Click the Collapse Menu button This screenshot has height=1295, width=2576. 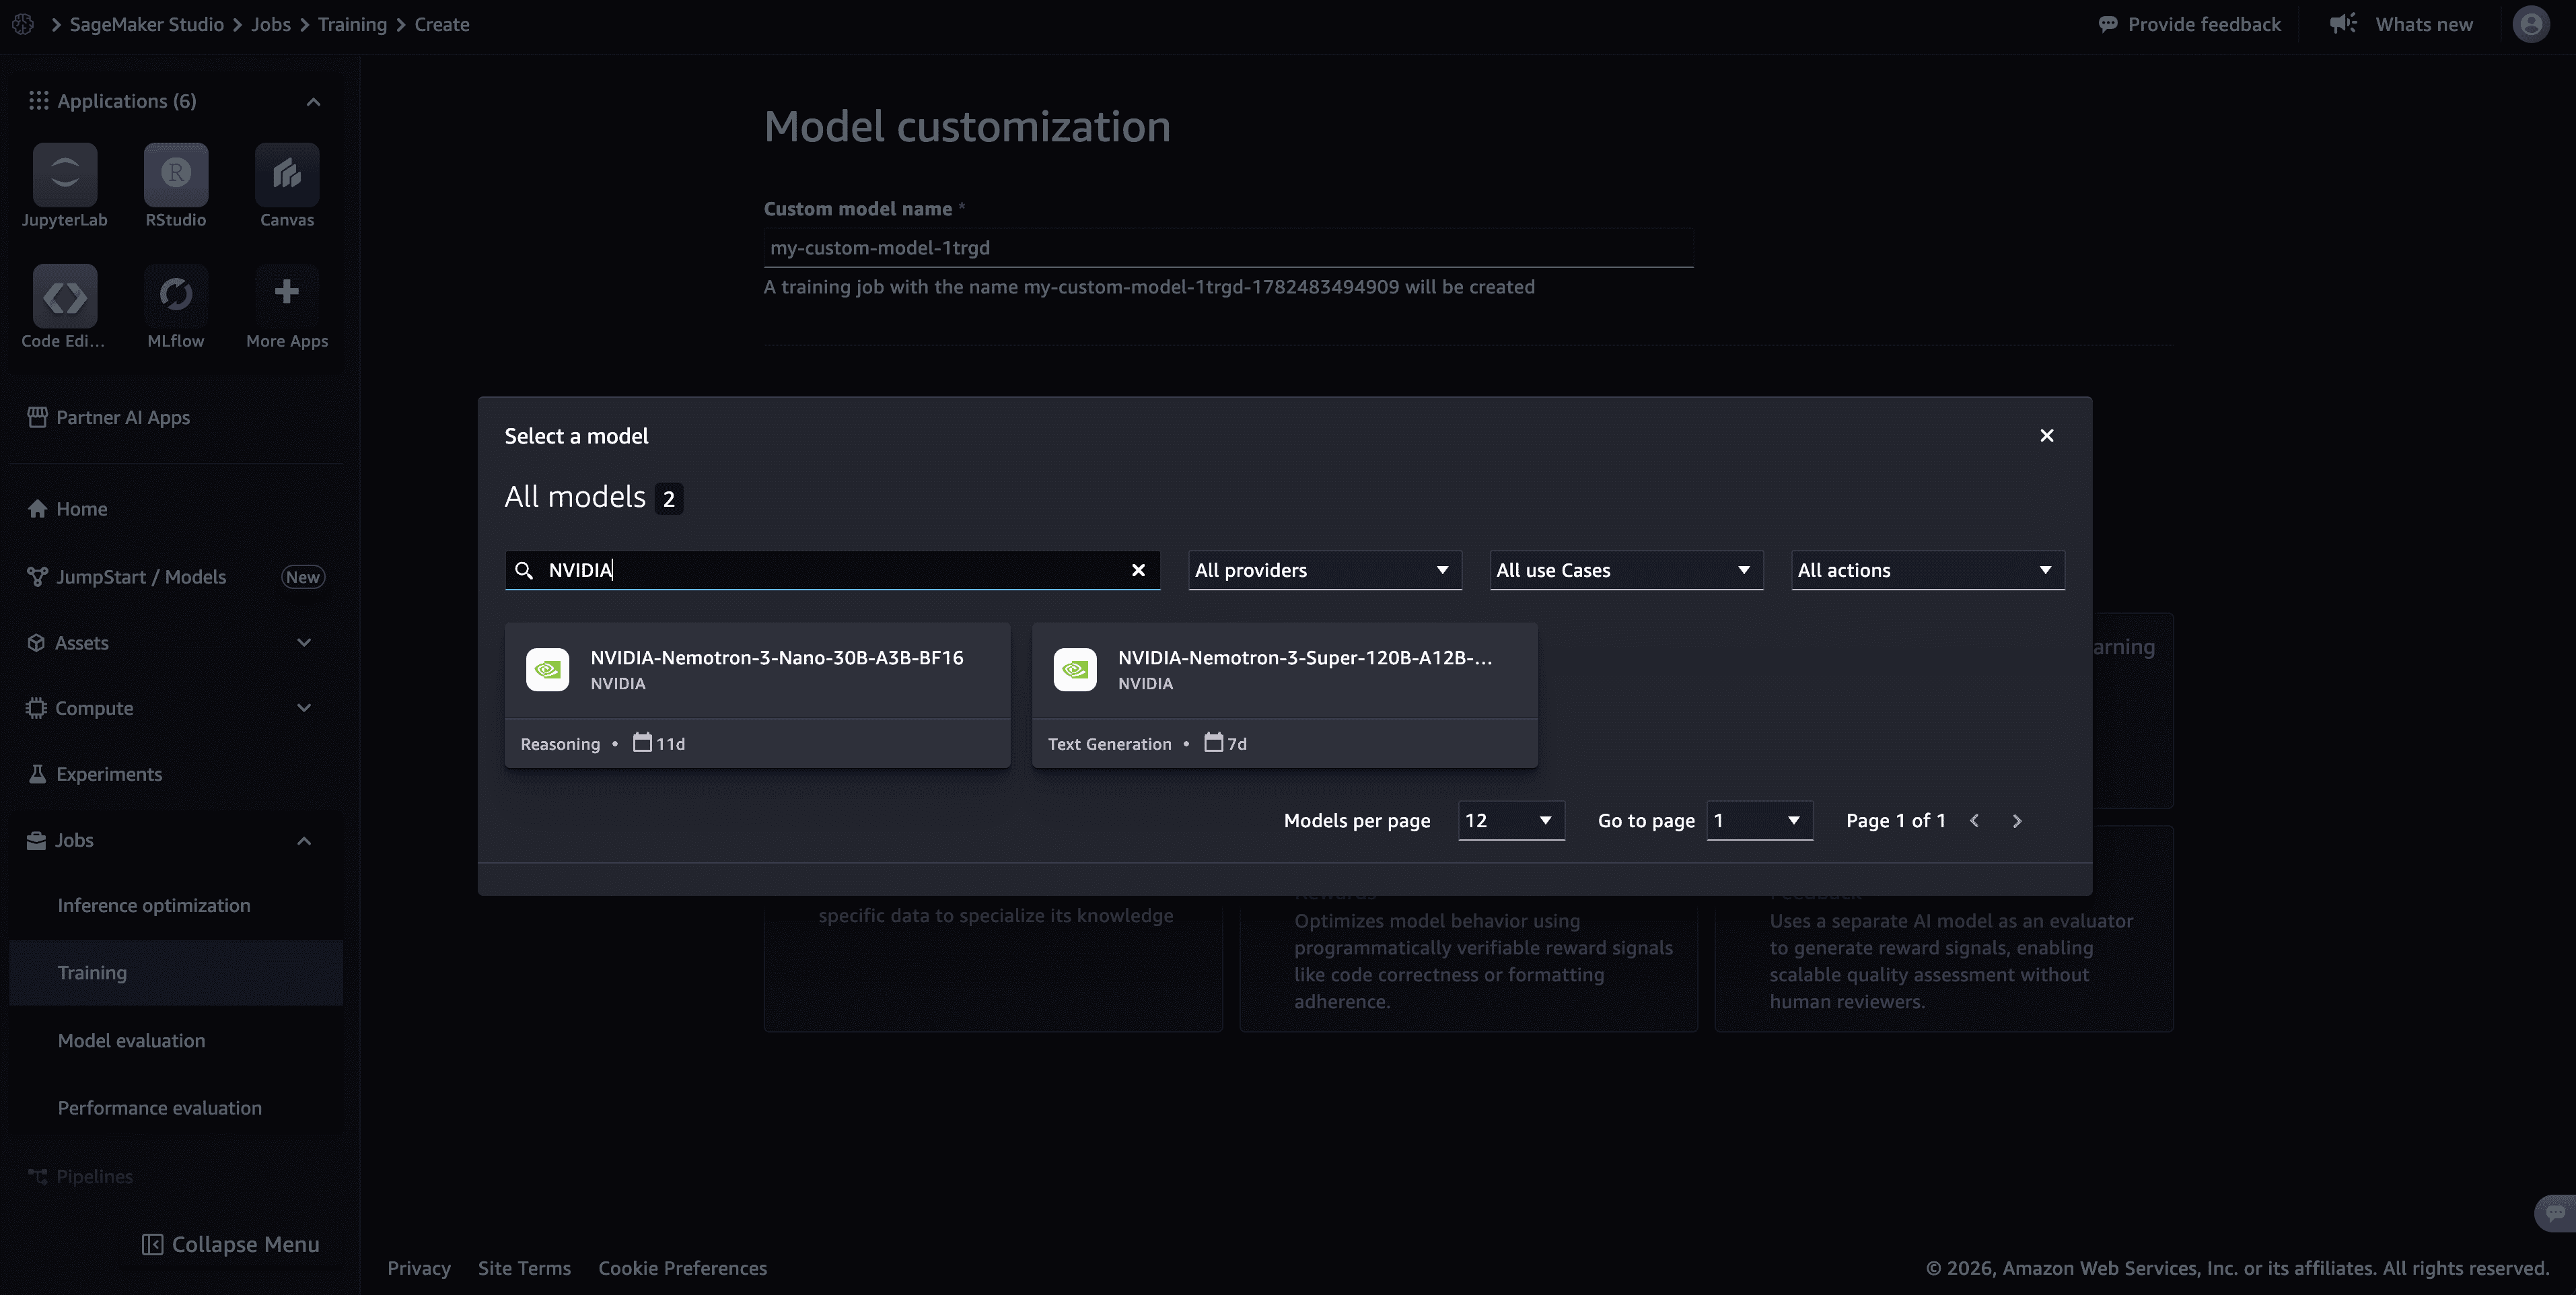(230, 1245)
